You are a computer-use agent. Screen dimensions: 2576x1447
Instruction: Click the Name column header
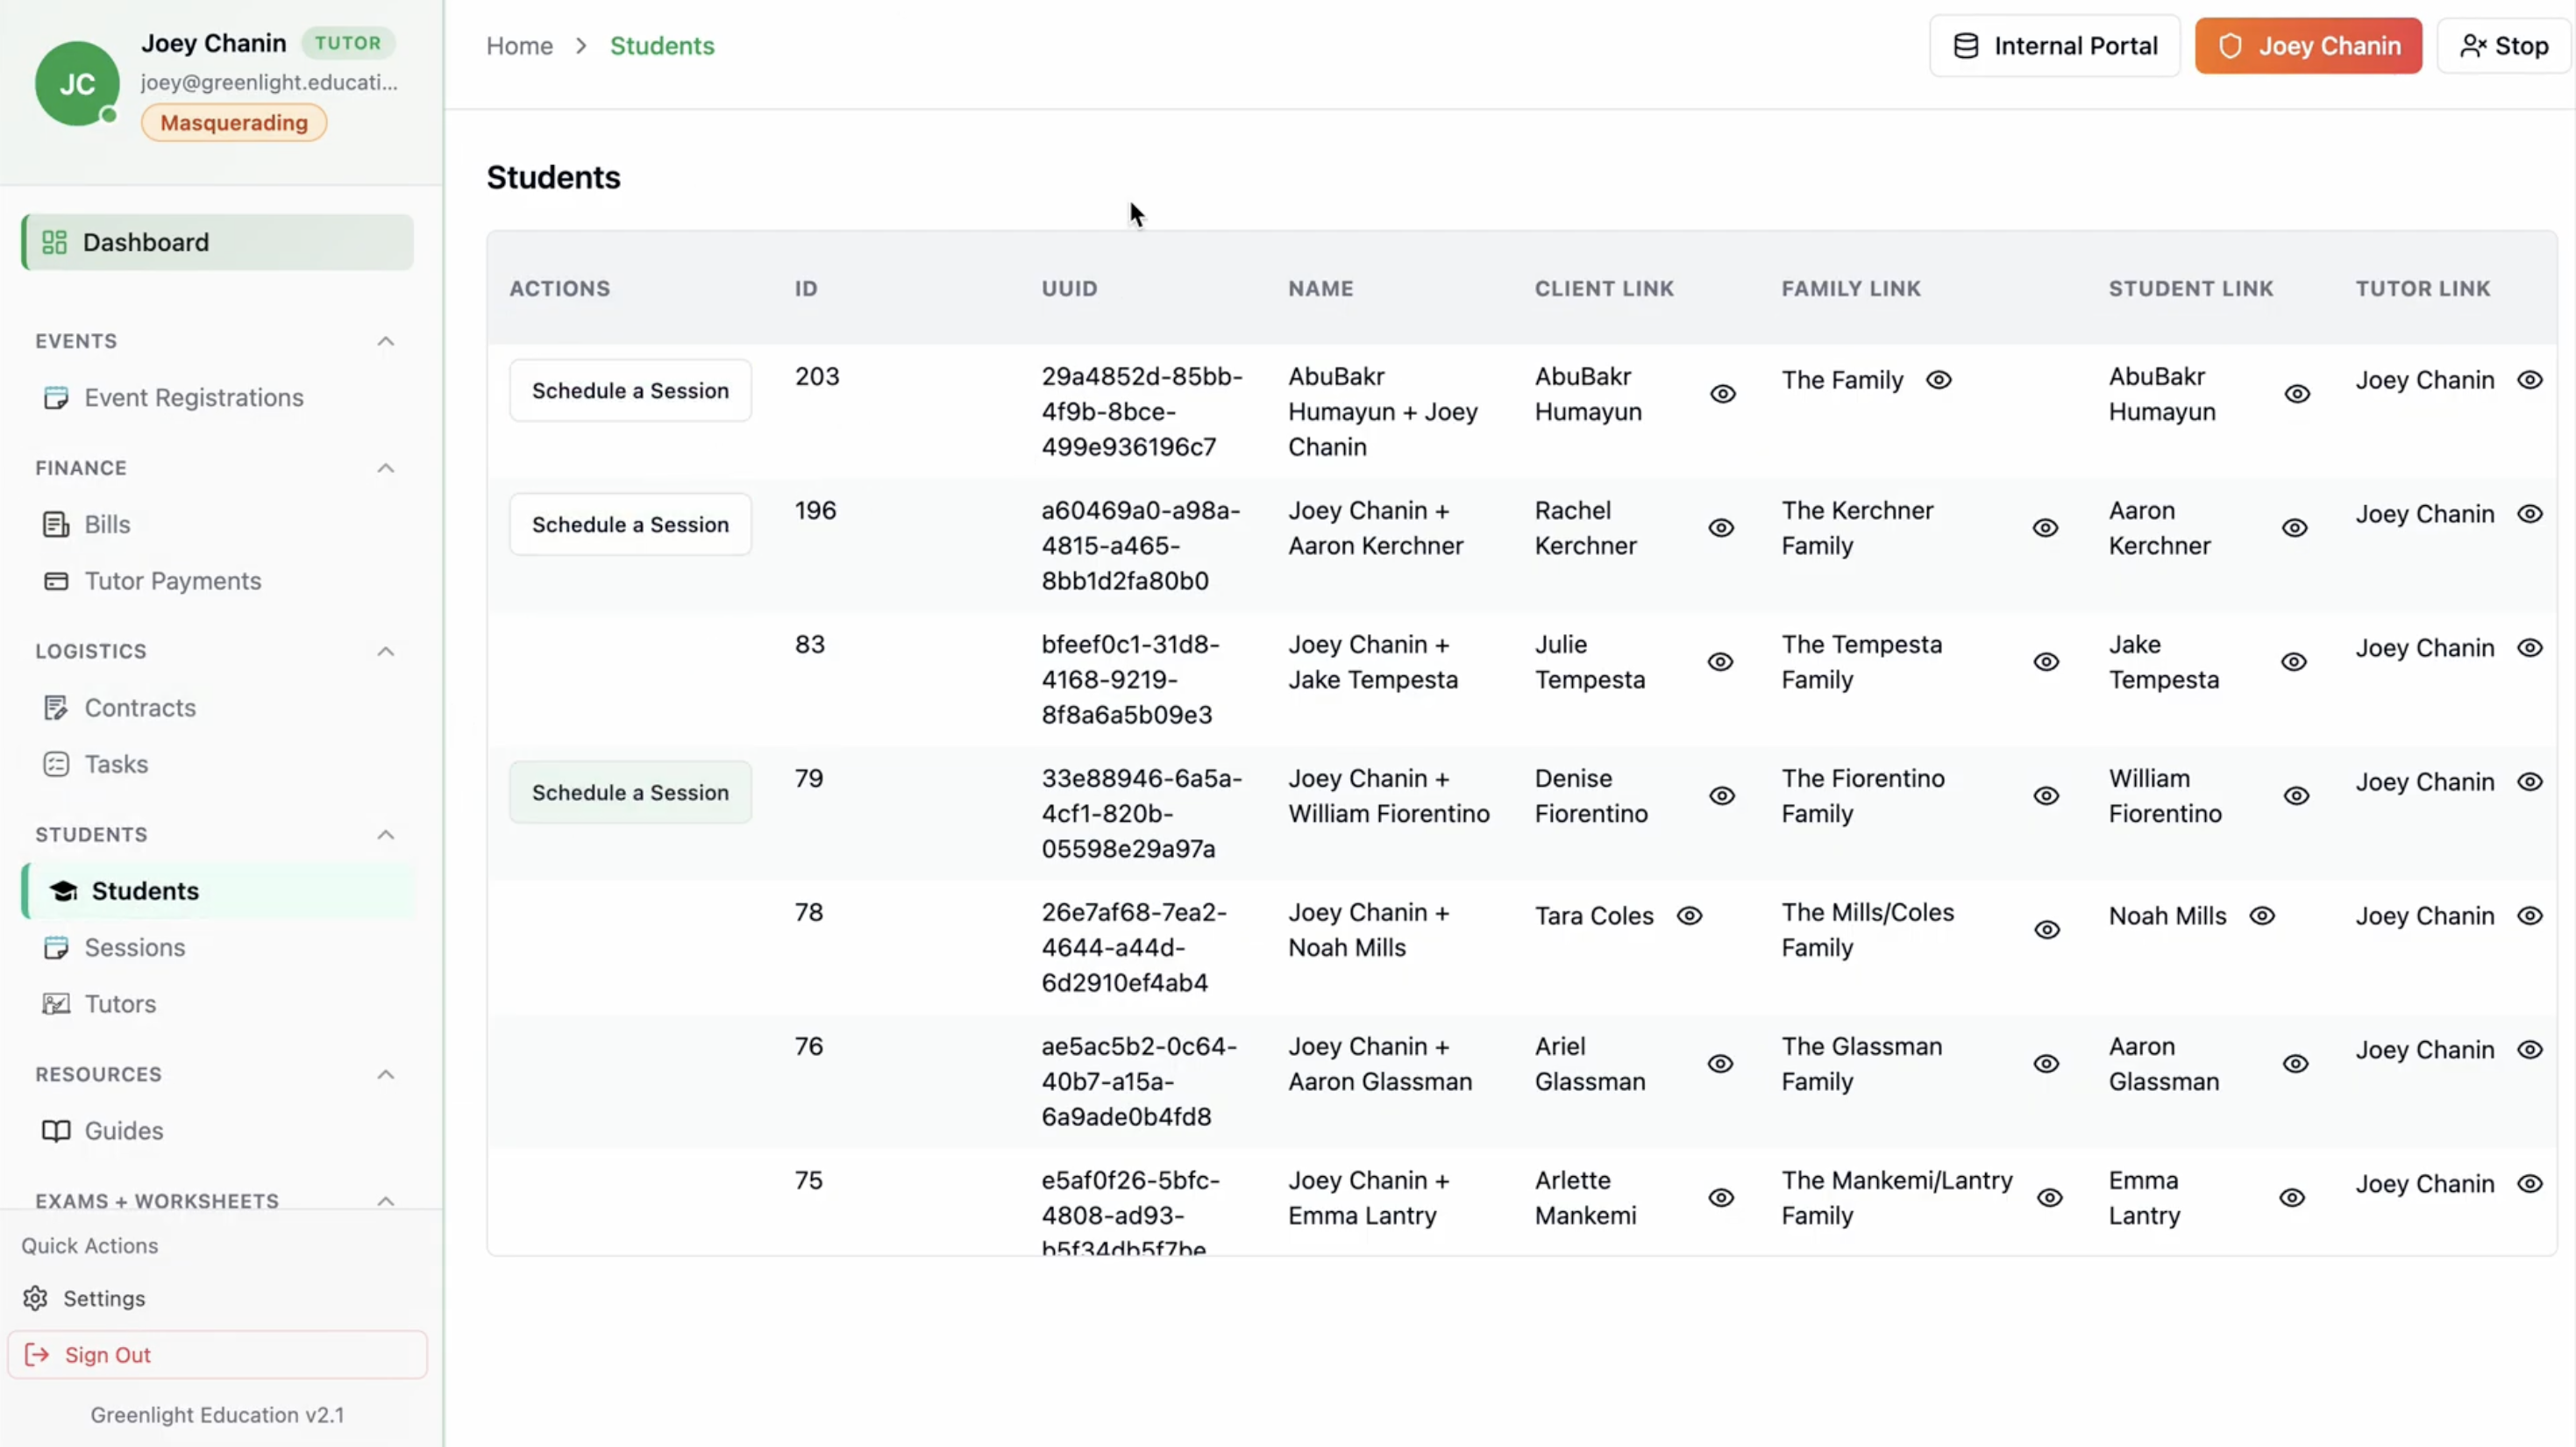tap(1320, 289)
